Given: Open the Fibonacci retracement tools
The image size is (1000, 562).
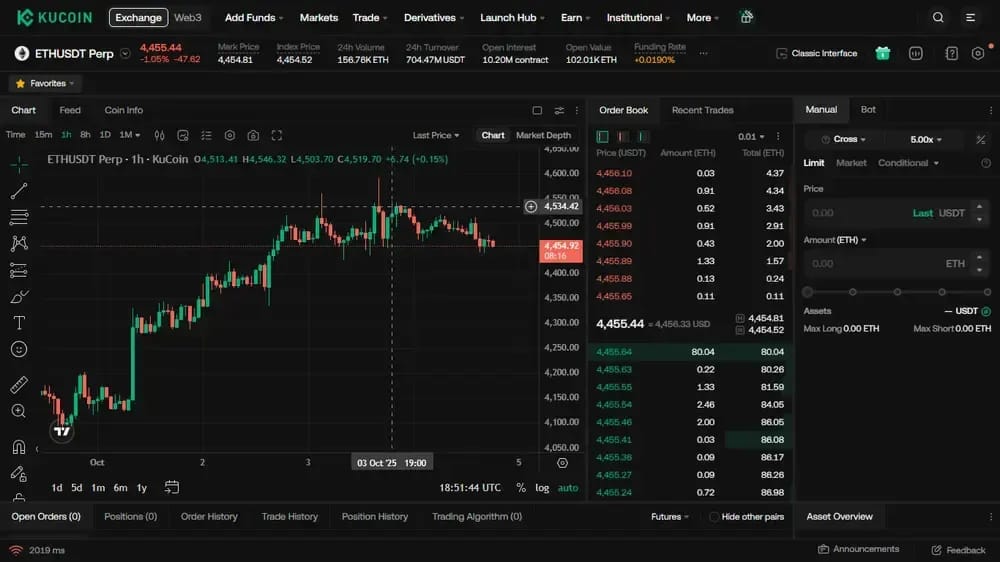Looking at the screenshot, I should coord(19,217).
